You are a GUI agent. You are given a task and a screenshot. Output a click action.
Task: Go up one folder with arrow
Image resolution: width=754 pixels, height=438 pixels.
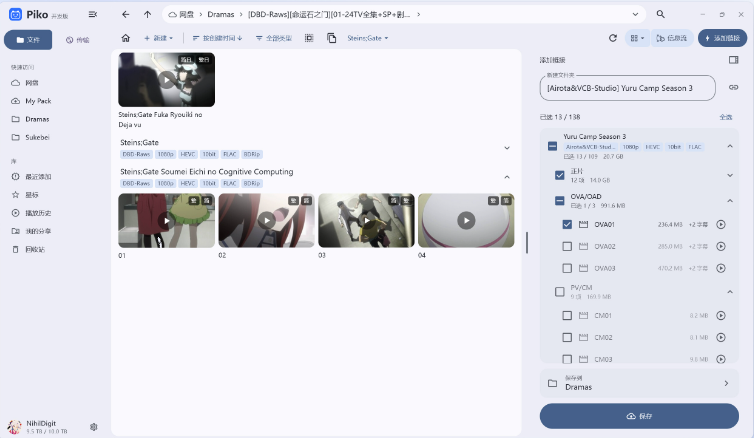click(148, 14)
